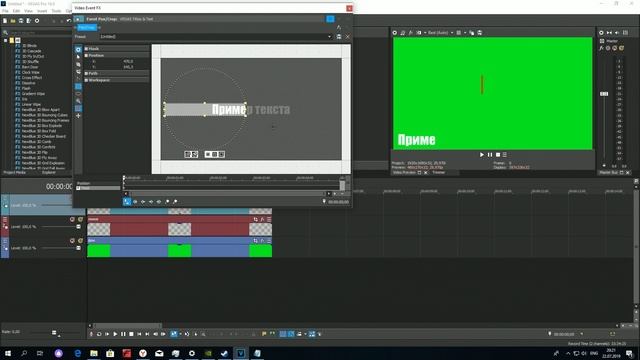Open the Insert menu
The image size is (640, 360).
coord(42,11)
